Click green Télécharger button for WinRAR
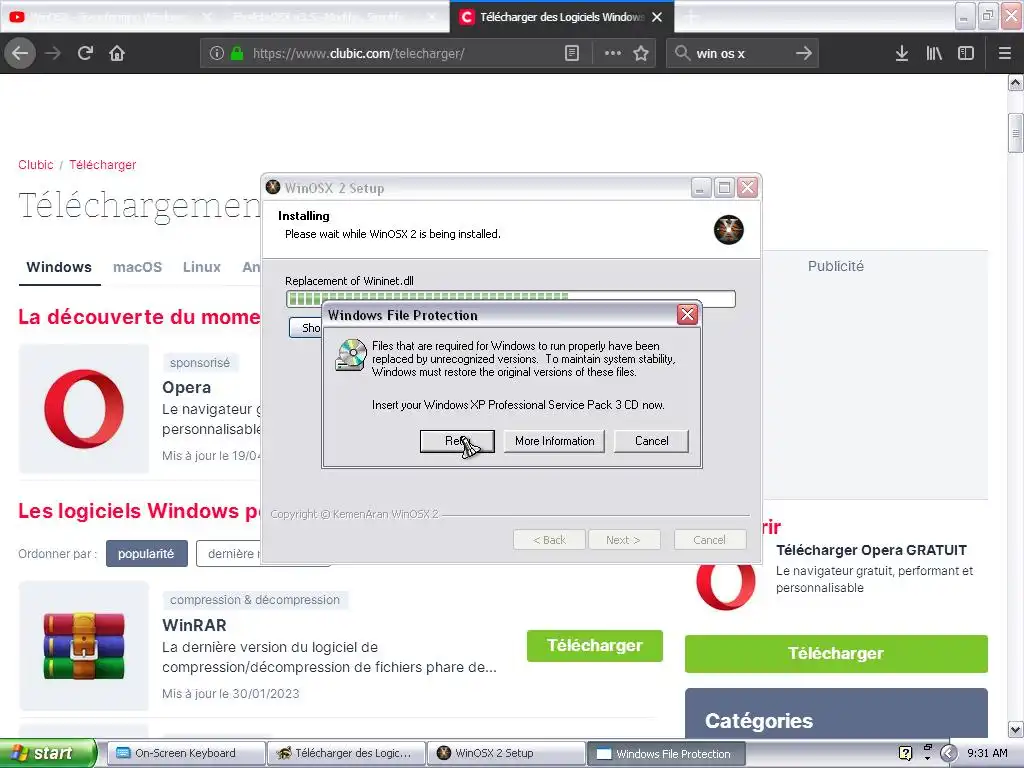The height and width of the screenshot is (768, 1024). coord(595,645)
